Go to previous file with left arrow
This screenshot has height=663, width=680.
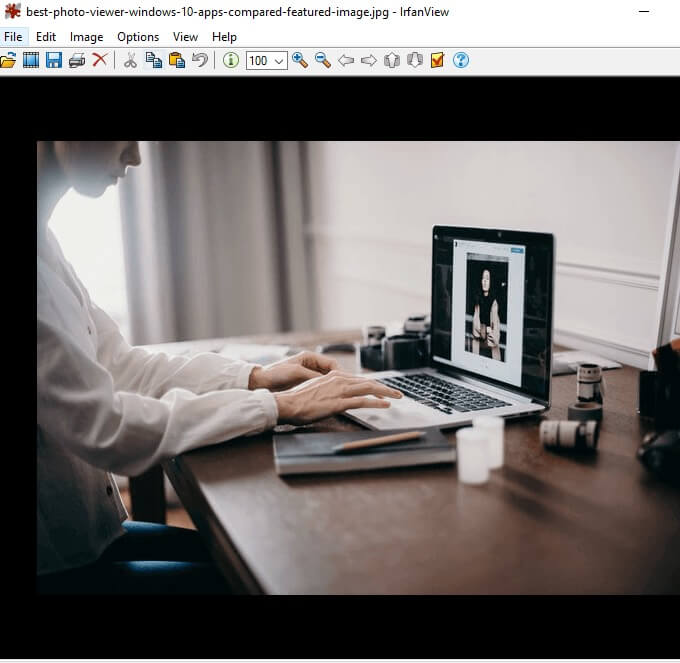click(346, 60)
